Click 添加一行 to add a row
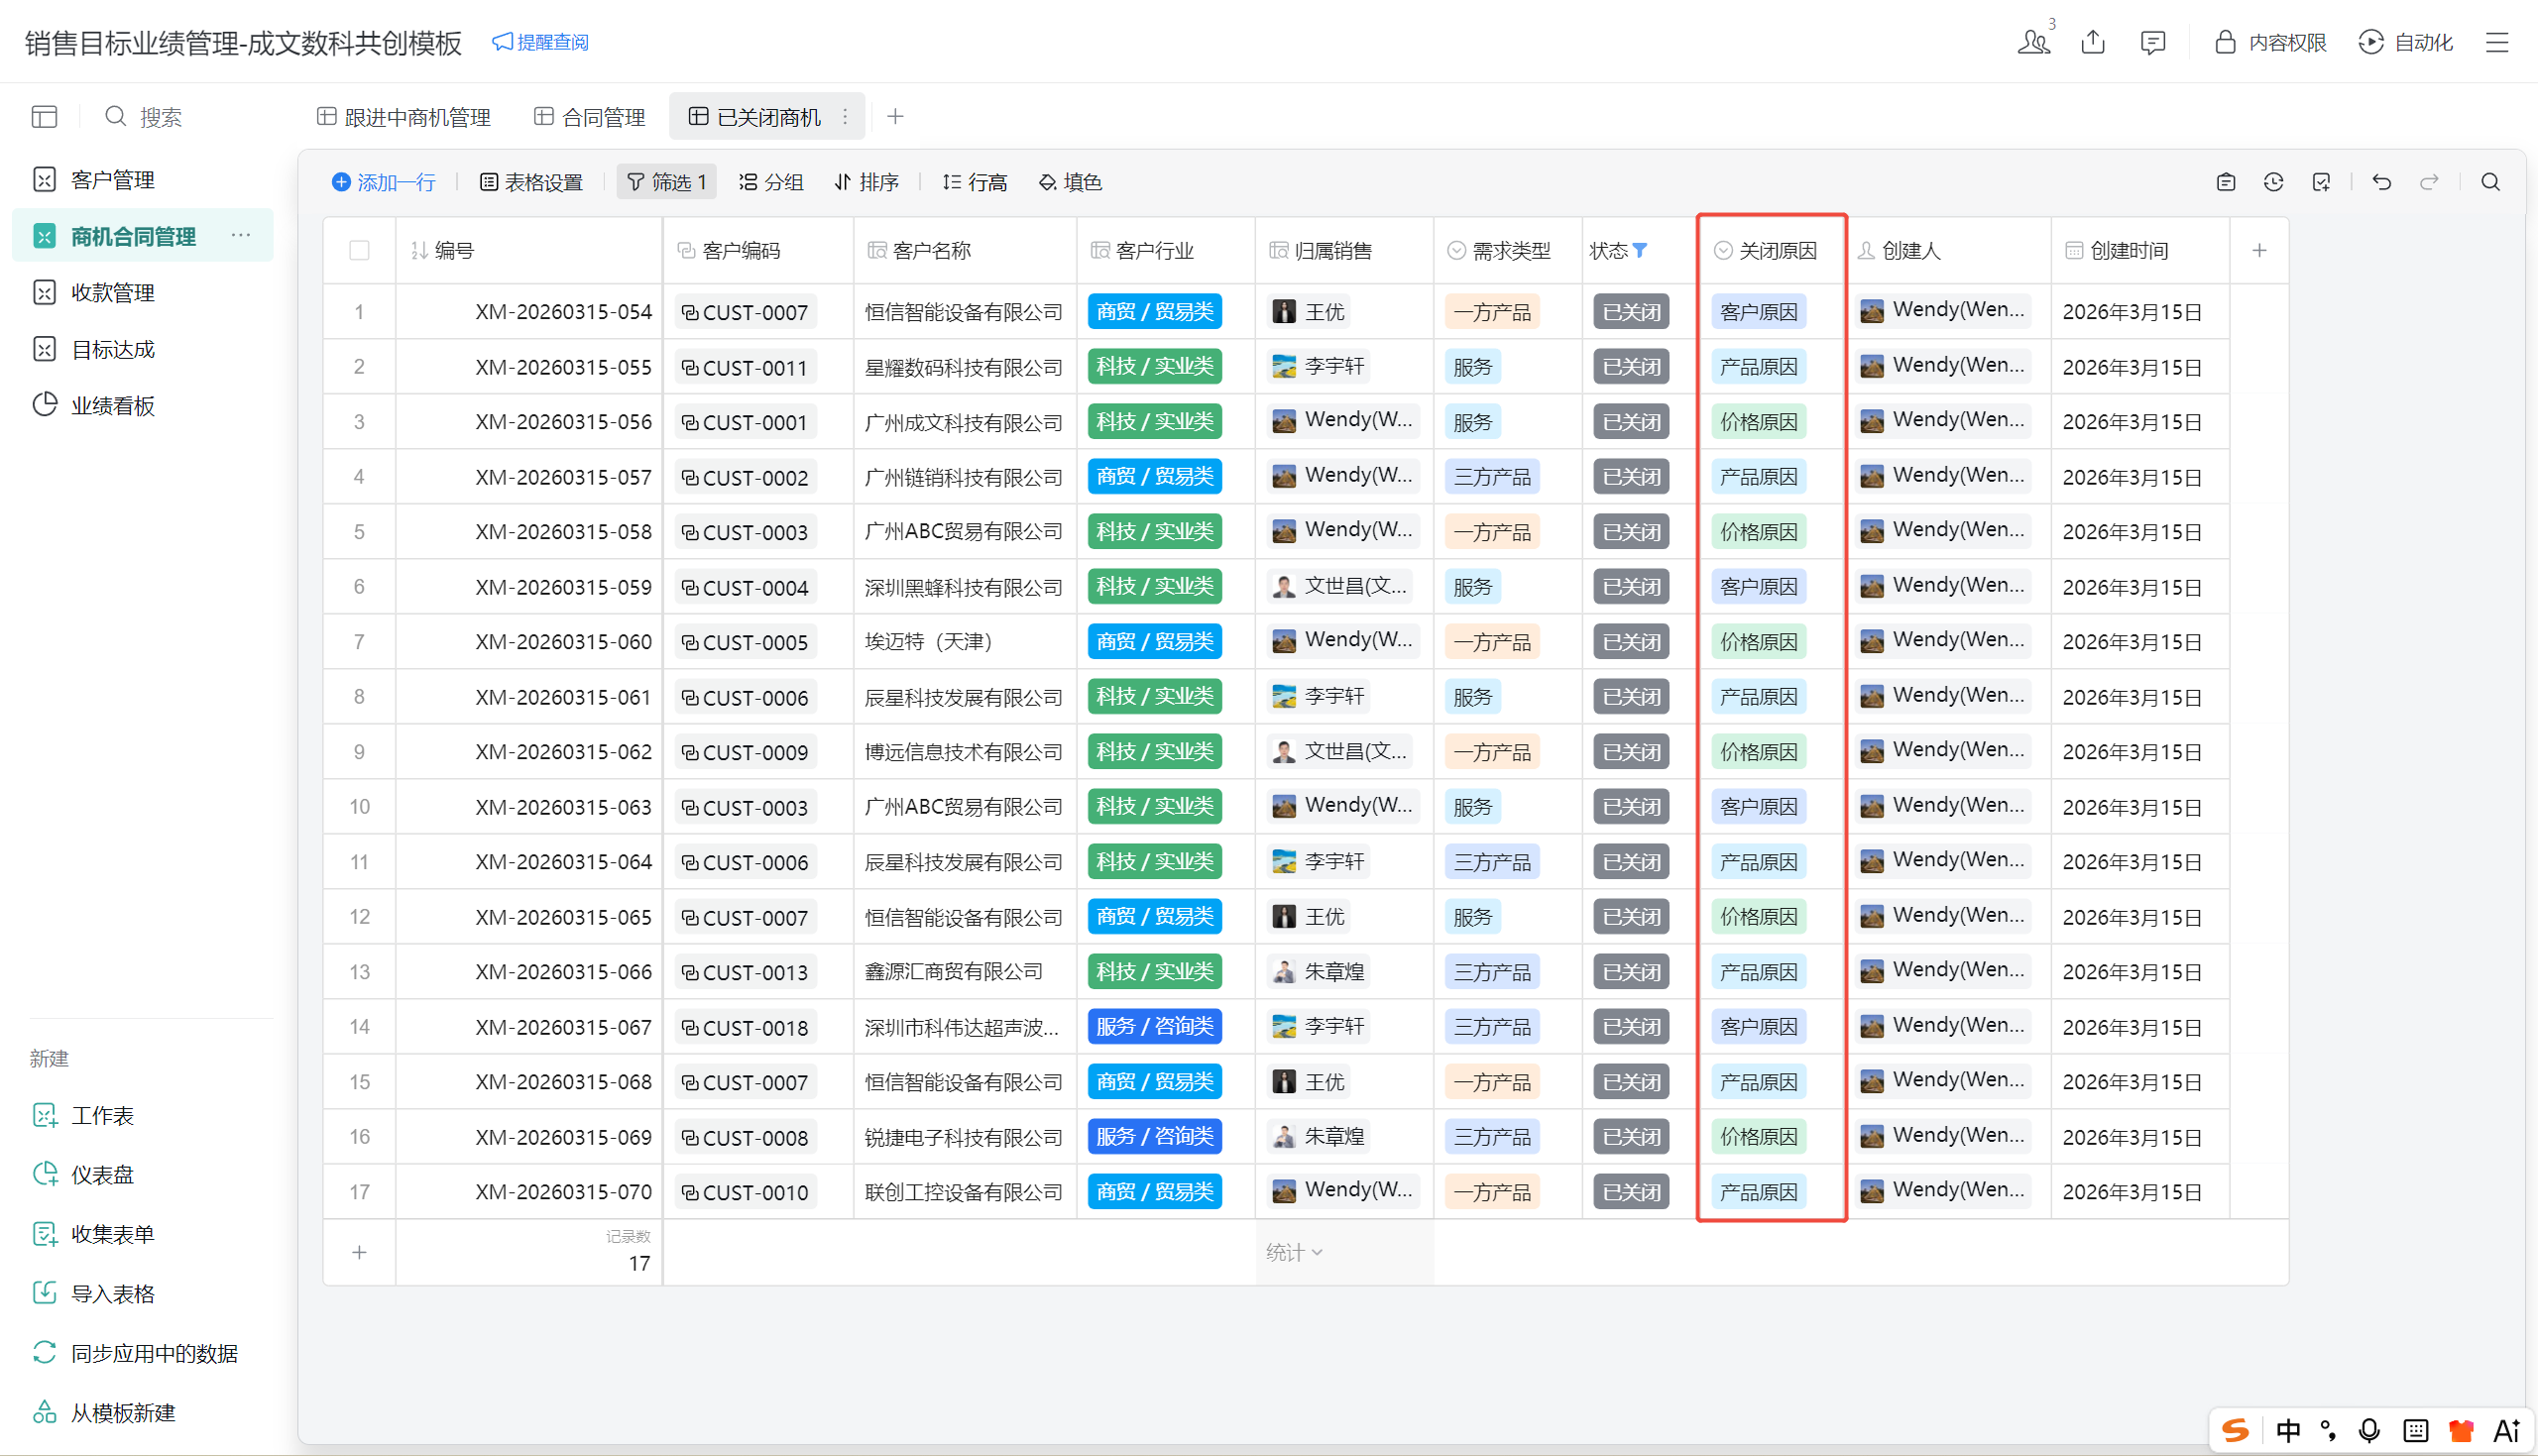2538x1456 pixels. [x=384, y=182]
